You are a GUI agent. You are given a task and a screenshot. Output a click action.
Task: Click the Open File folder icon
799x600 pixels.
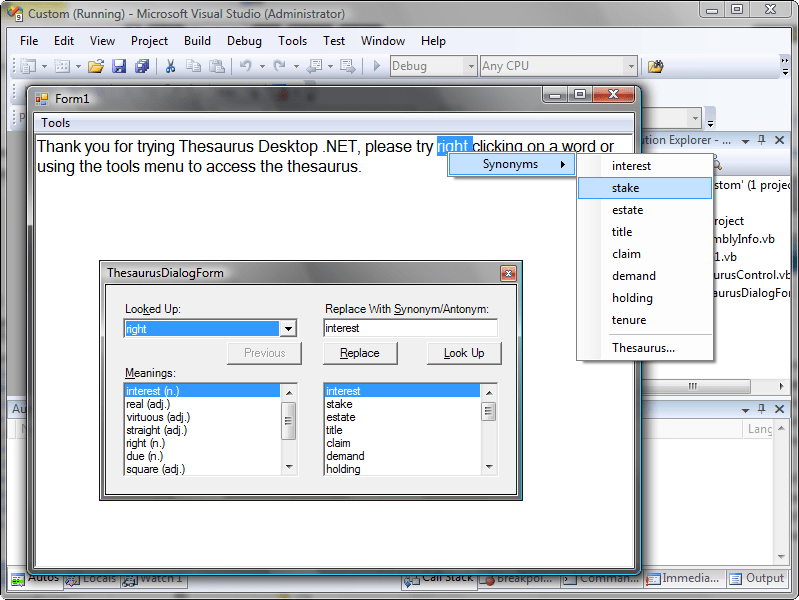click(95, 66)
